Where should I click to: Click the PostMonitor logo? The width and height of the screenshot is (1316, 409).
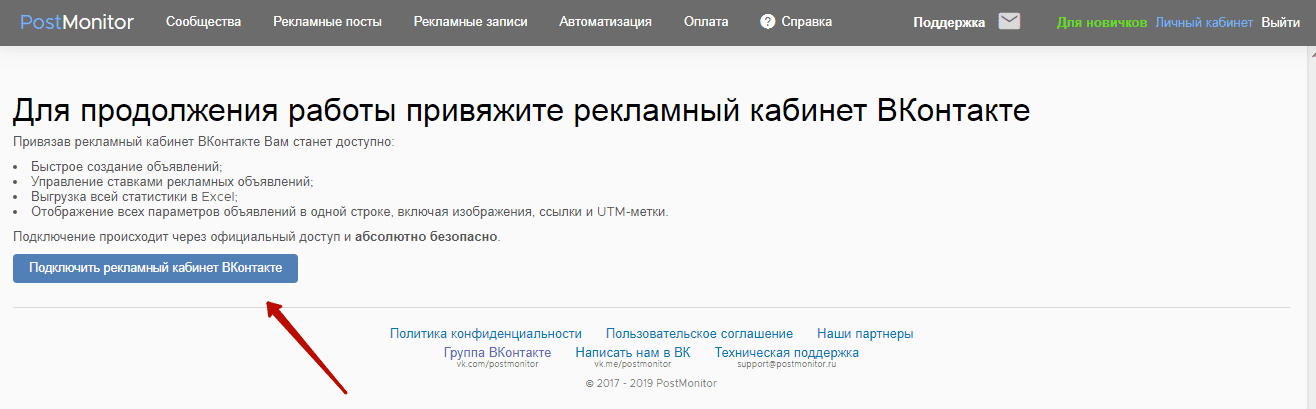click(x=77, y=21)
